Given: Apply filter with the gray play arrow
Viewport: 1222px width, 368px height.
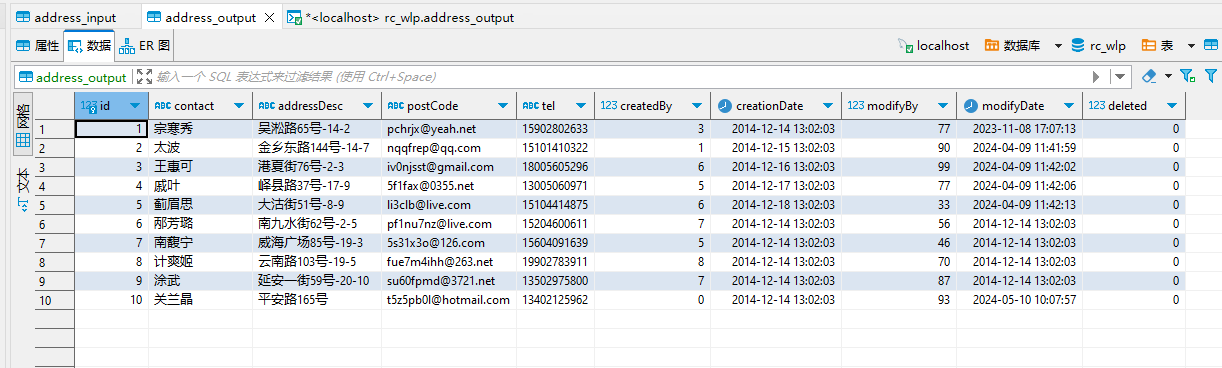Looking at the screenshot, I should tap(1097, 77).
